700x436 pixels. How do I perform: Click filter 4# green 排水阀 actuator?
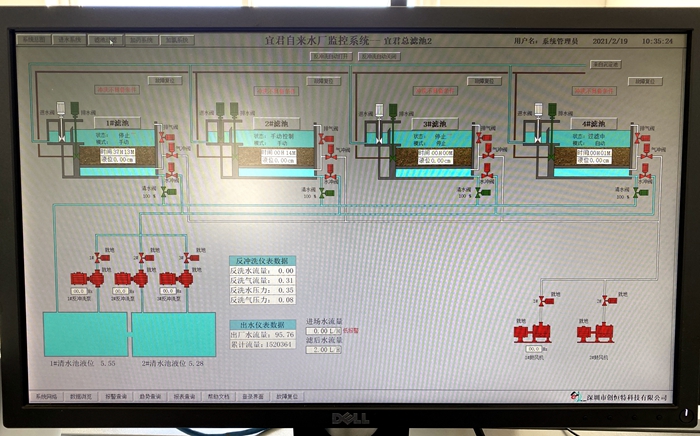[552, 111]
